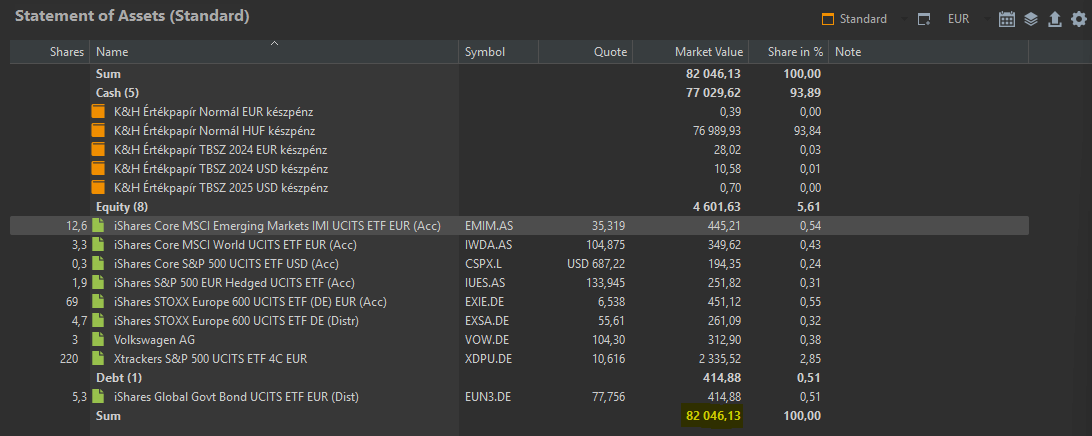Screen dimensions: 1092x436
Task: Select the Debt (1) category row
Action: (x=519, y=377)
